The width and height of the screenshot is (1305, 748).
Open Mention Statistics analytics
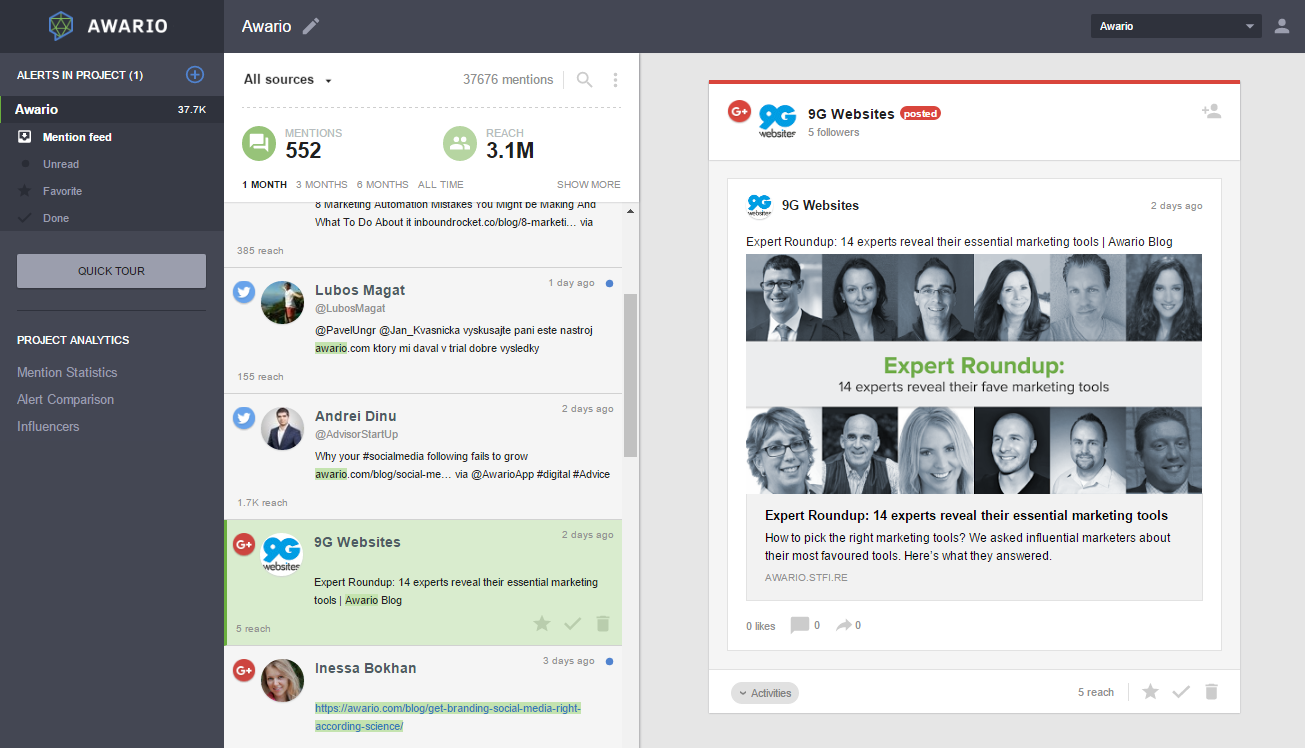coord(67,372)
